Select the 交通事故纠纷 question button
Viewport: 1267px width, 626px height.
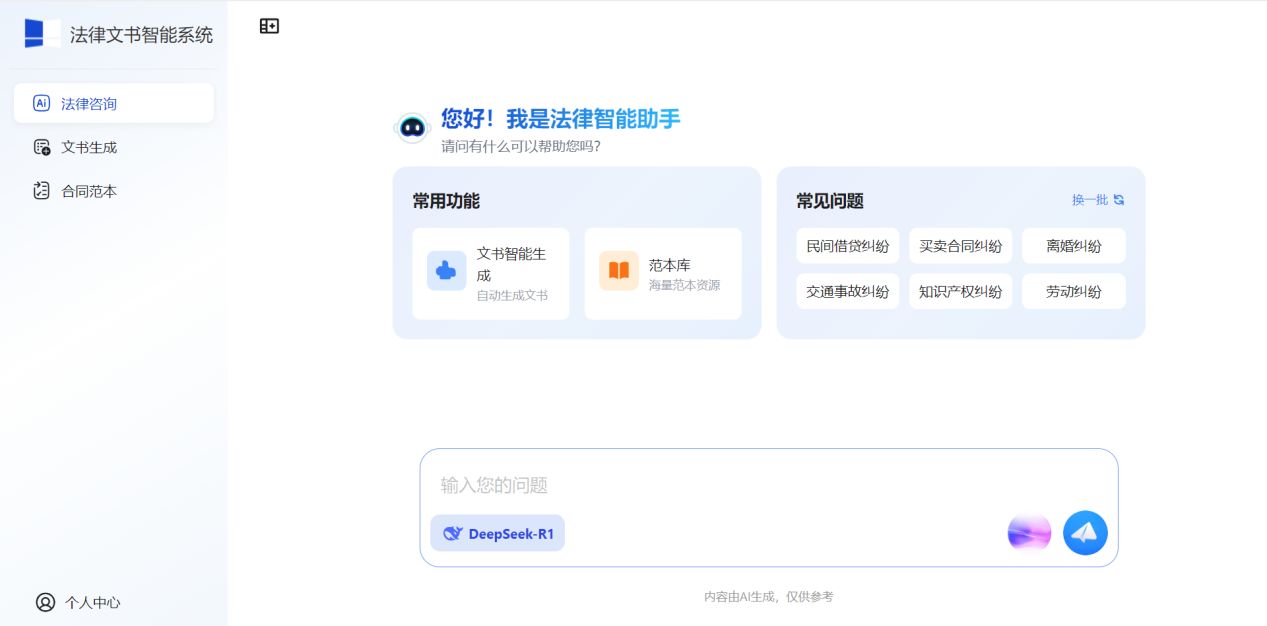coord(847,292)
